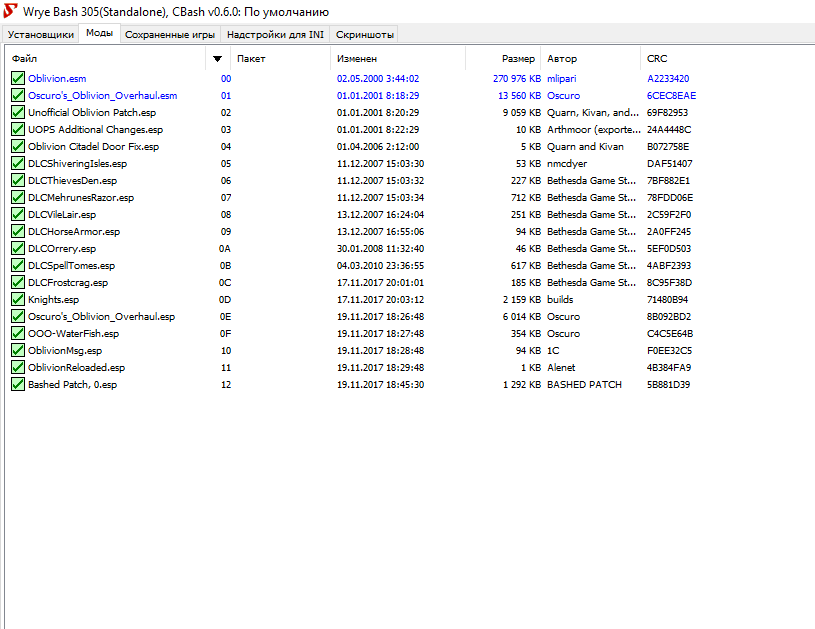Image resolution: width=815 pixels, height=629 pixels.
Task: Click the author builds of Knights.esp
Action: point(560,300)
